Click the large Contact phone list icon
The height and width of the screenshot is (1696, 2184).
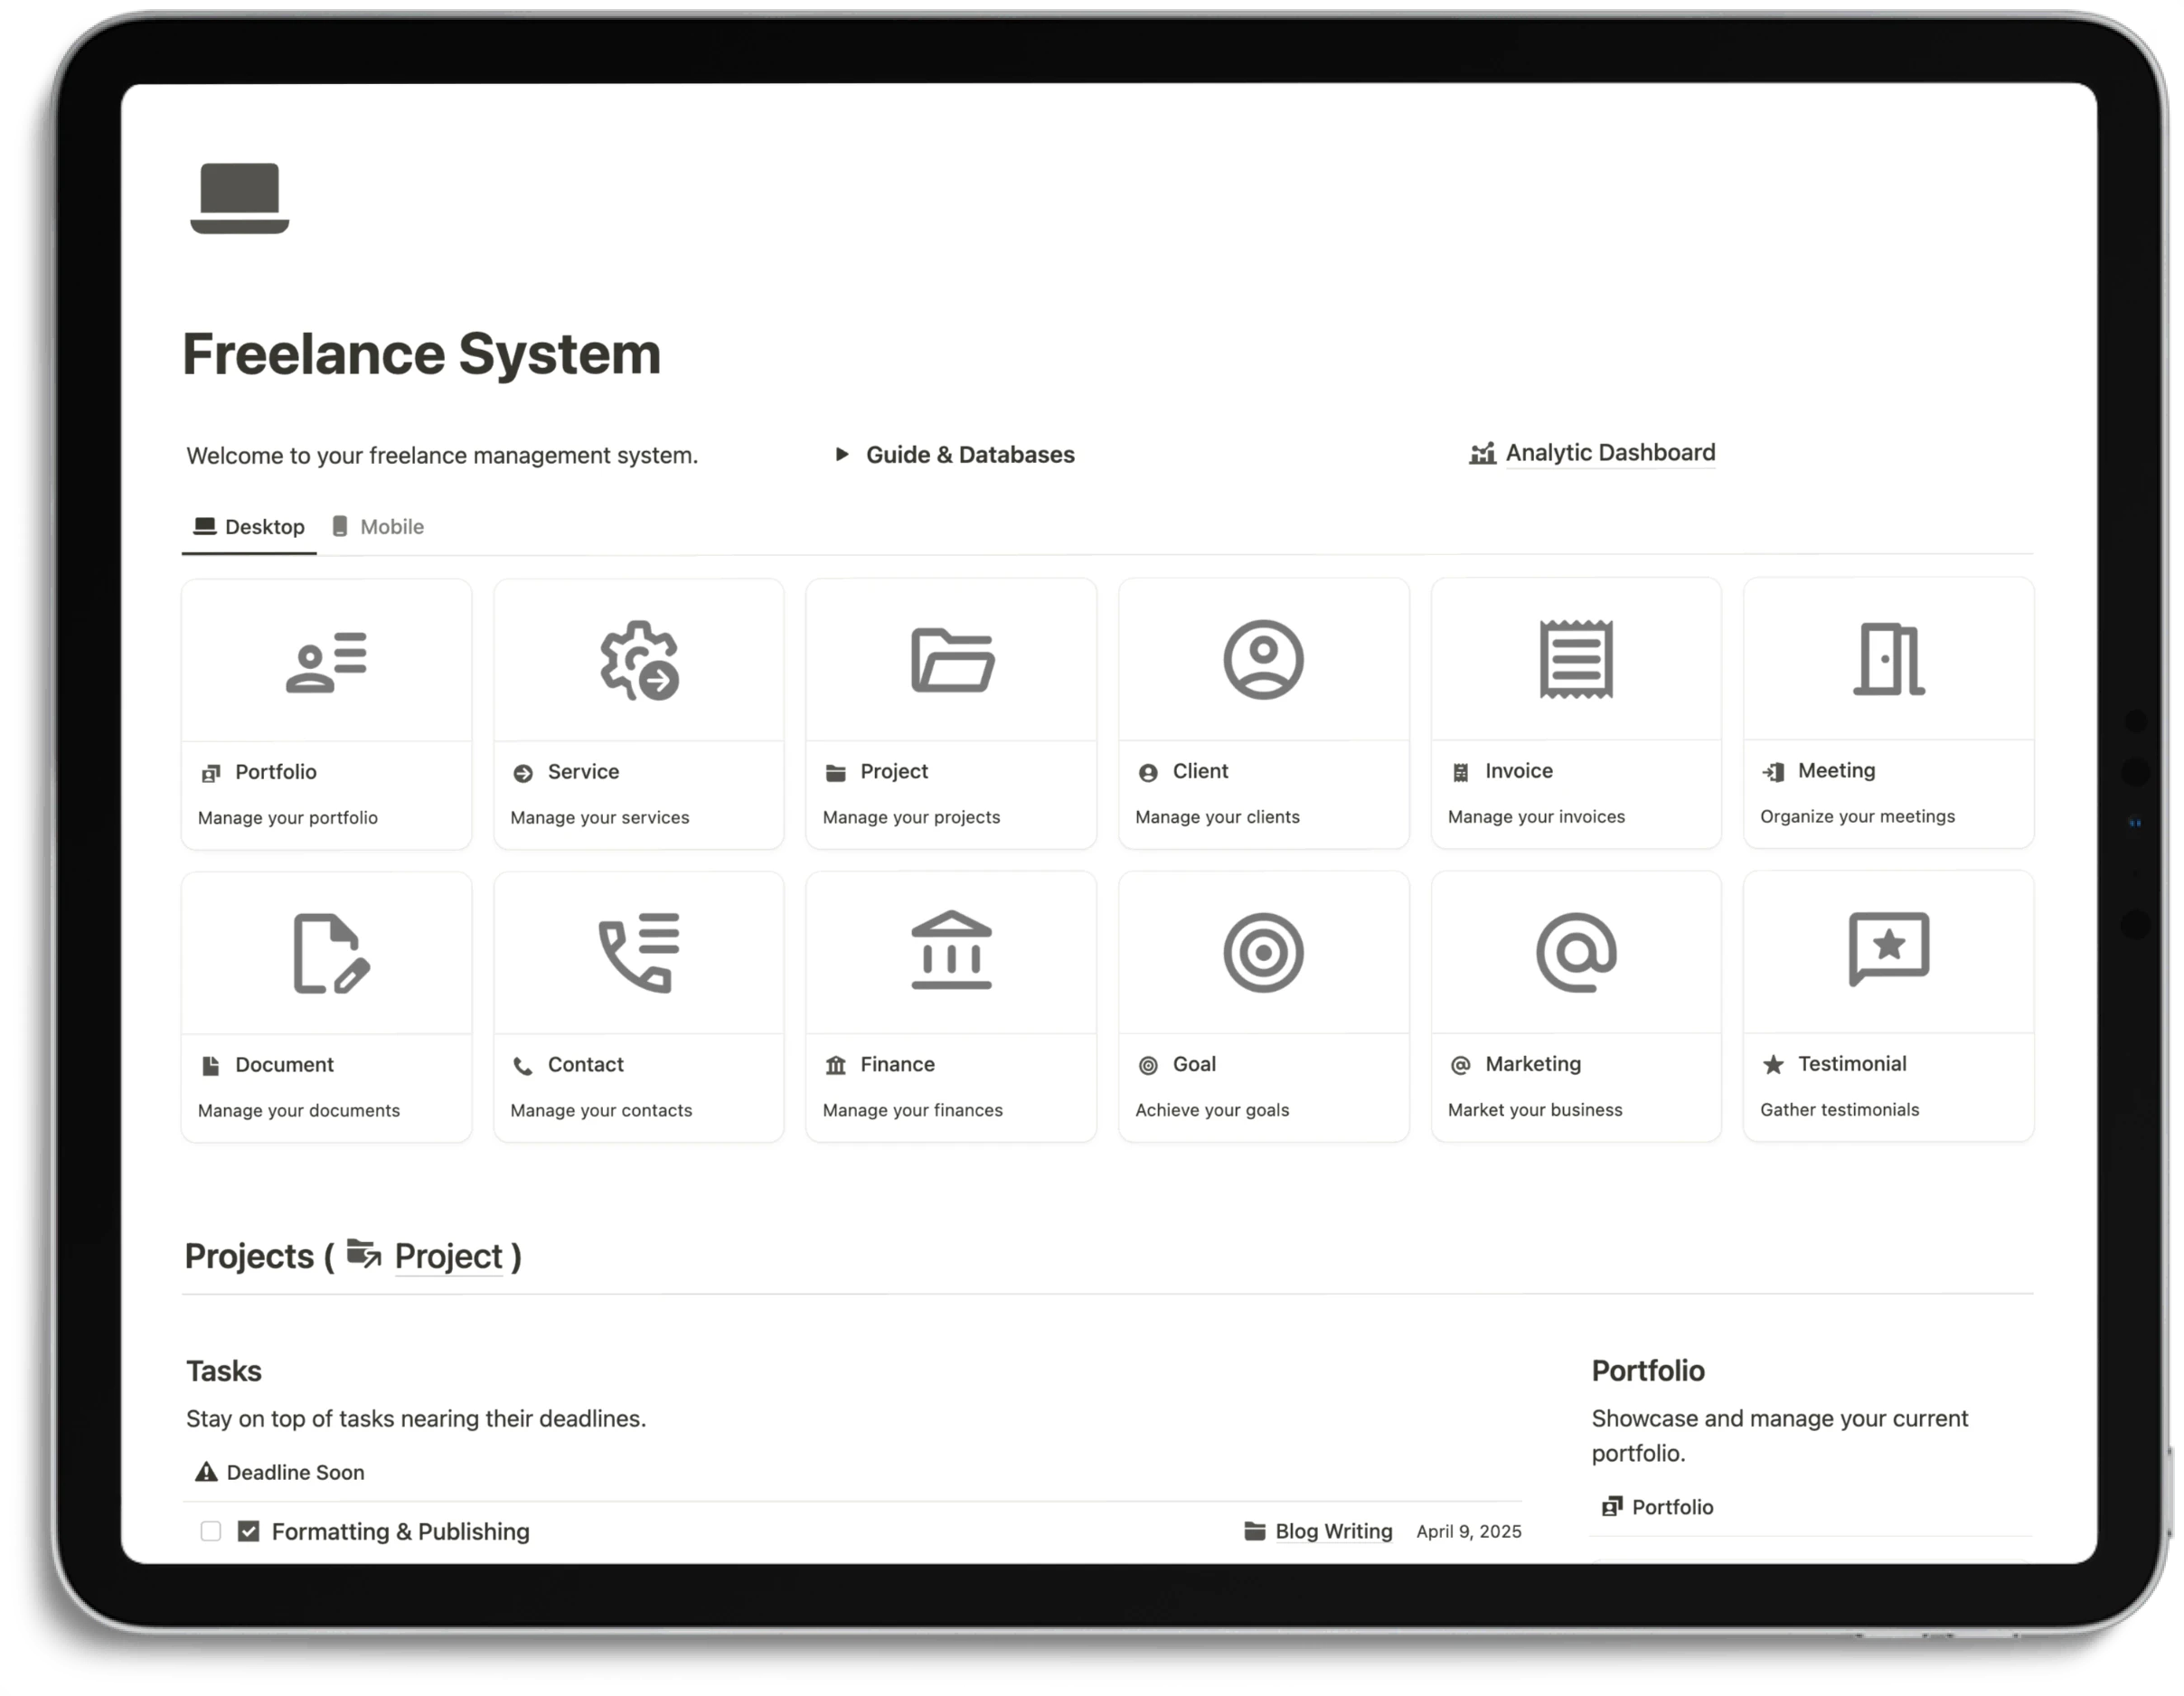[639, 952]
